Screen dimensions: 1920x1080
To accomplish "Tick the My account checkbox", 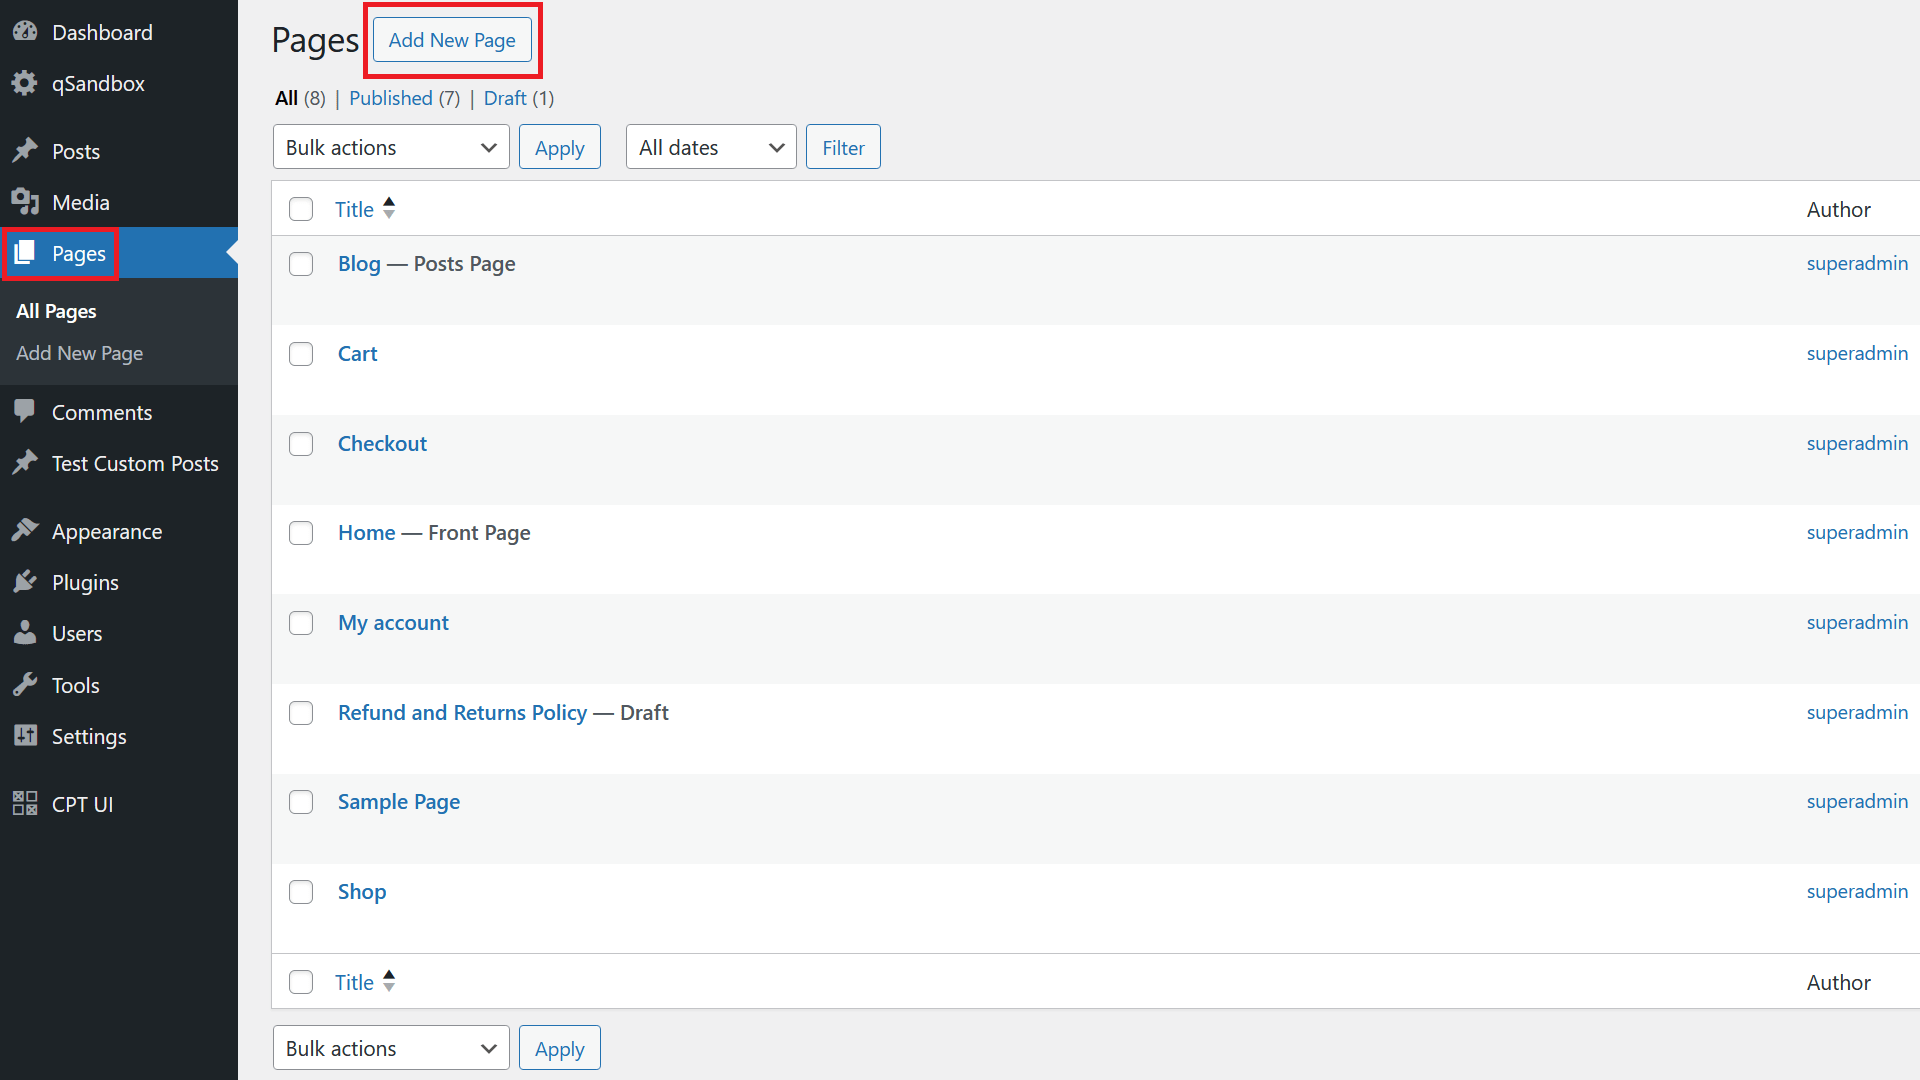I will point(301,623).
